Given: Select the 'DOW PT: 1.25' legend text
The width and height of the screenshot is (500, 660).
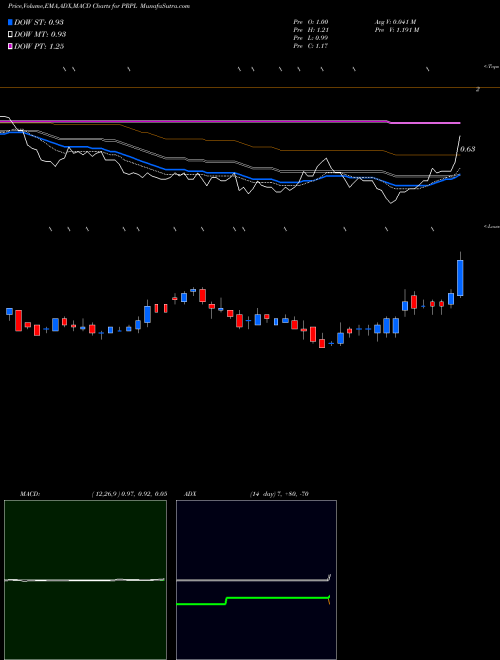Looking at the screenshot, I should tap(39, 46).
